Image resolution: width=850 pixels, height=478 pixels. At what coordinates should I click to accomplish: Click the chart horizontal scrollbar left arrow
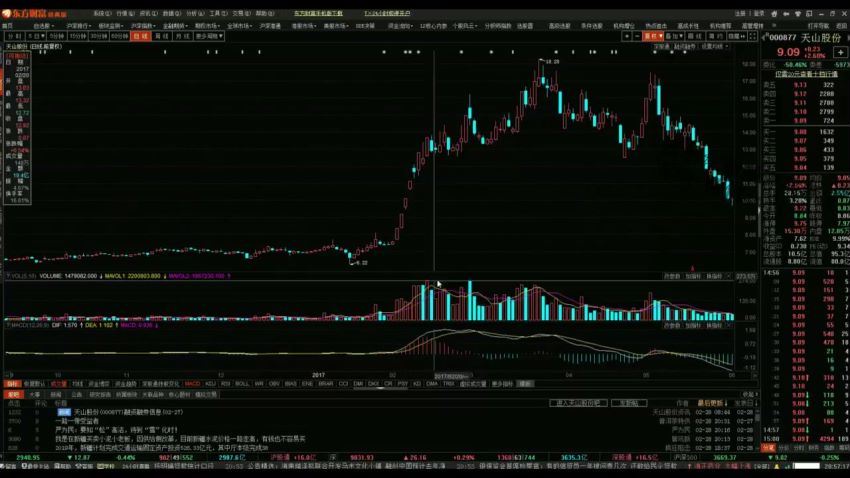[x=8, y=375]
